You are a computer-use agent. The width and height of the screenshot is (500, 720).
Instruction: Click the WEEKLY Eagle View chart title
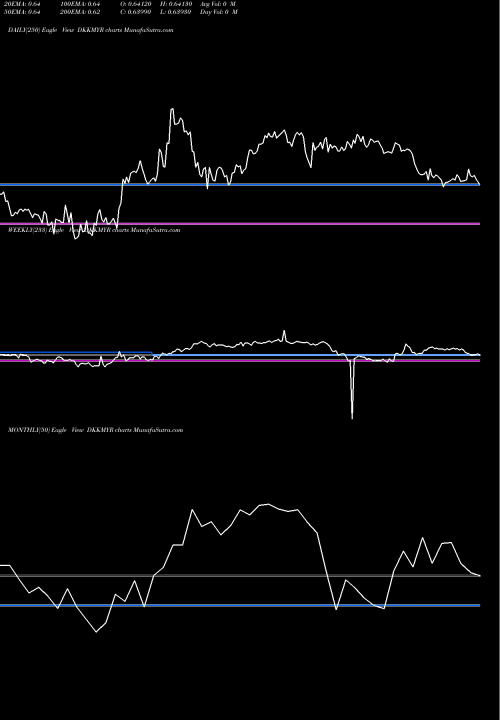tap(94, 230)
